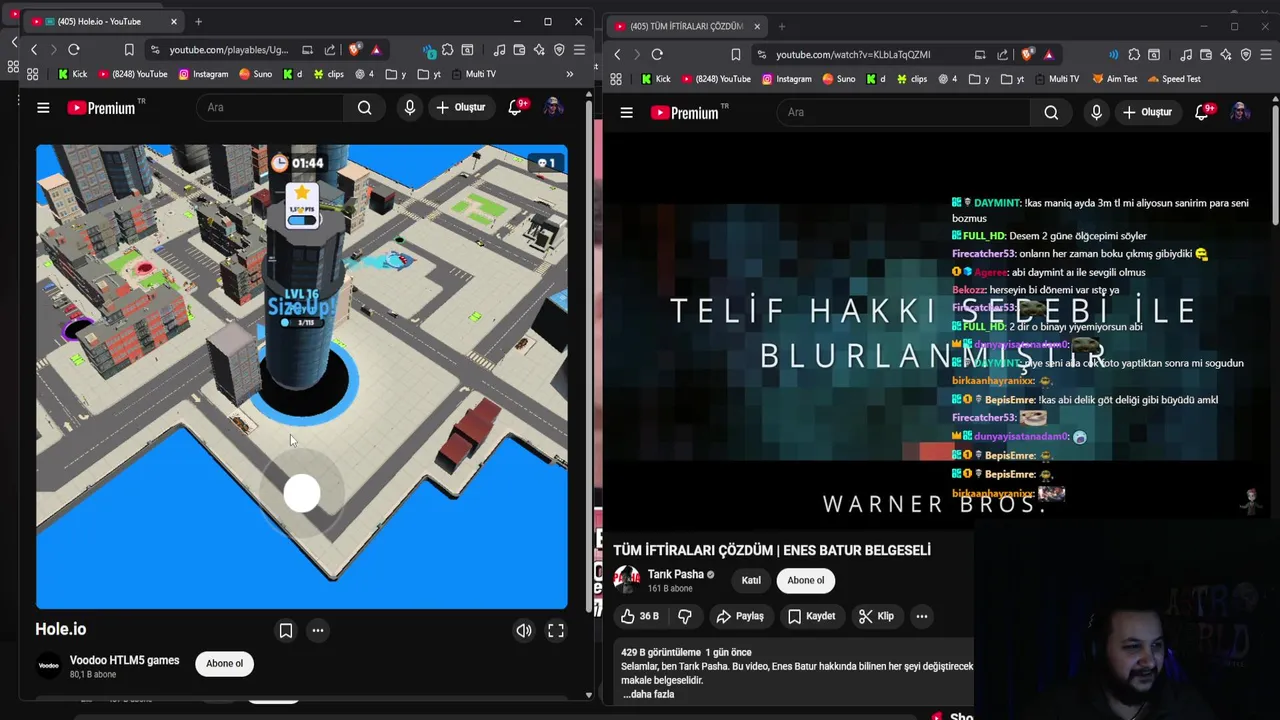Open the y bookmarks folder in Hole.io window

397,74
